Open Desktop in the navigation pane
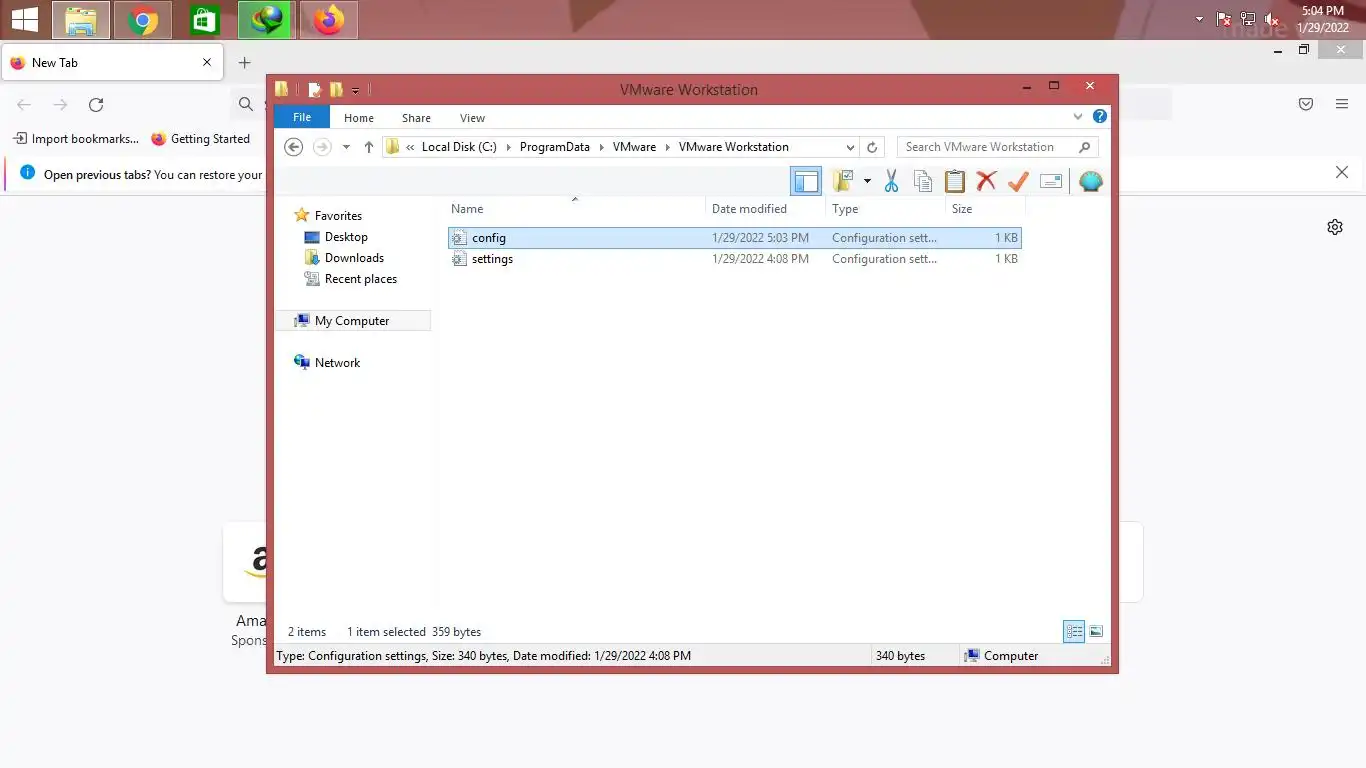Screen dimensions: 1366x768 point(346,237)
